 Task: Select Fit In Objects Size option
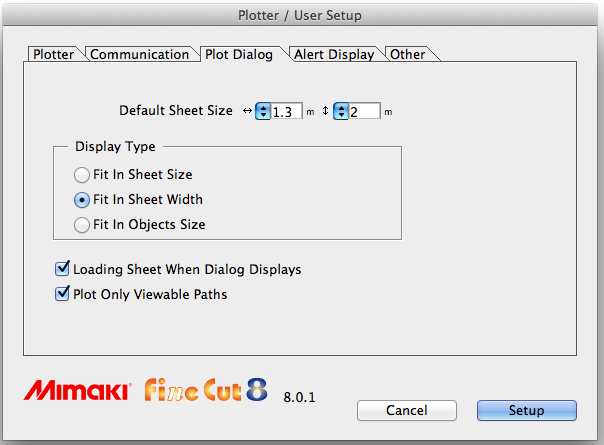(x=82, y=224)
